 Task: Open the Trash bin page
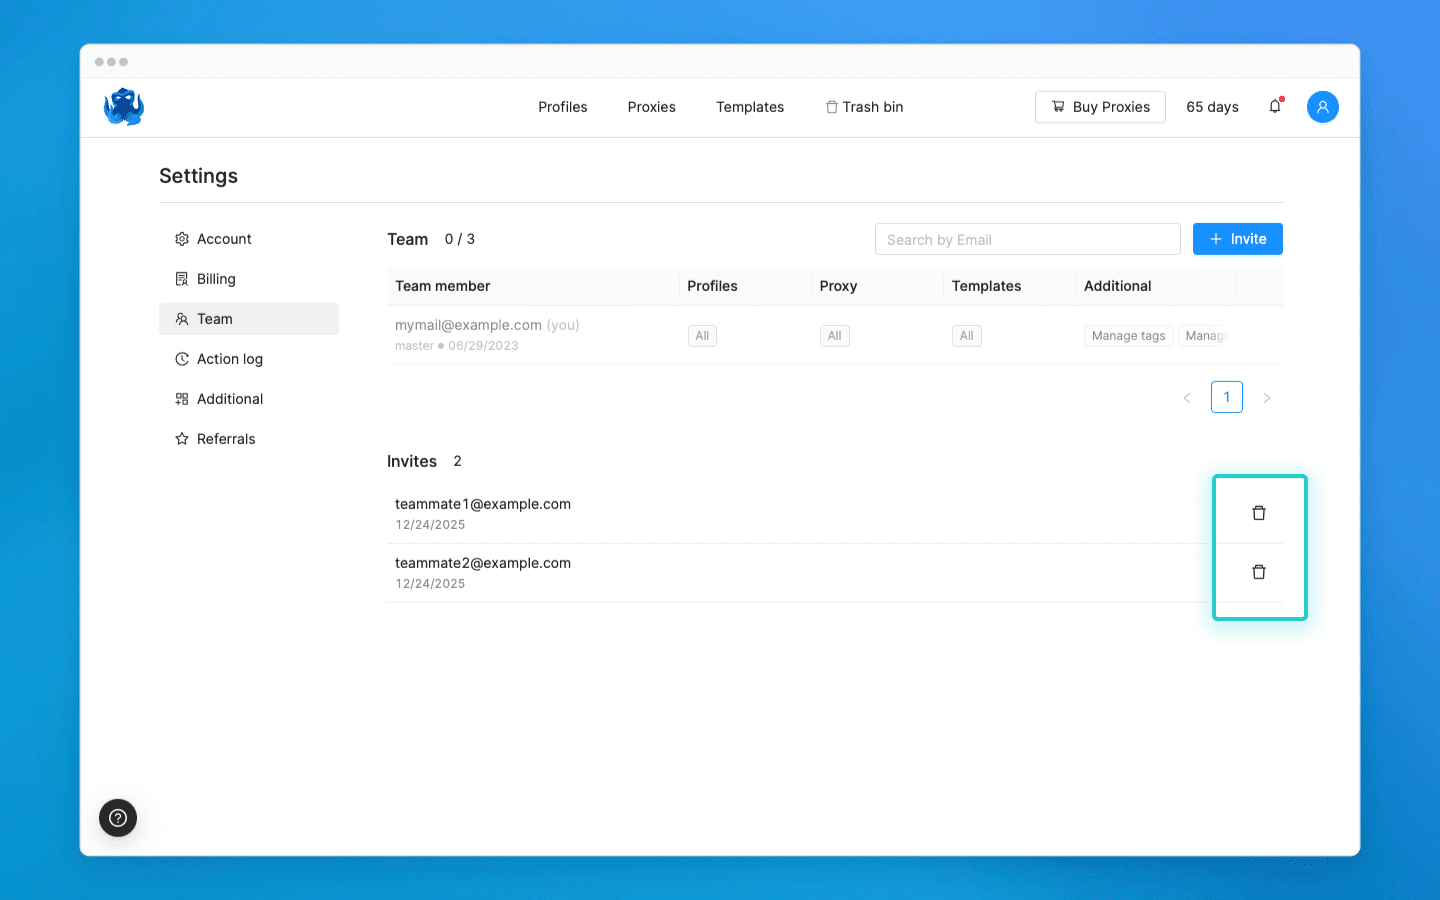pyautogui.click(x=865, y=107)
